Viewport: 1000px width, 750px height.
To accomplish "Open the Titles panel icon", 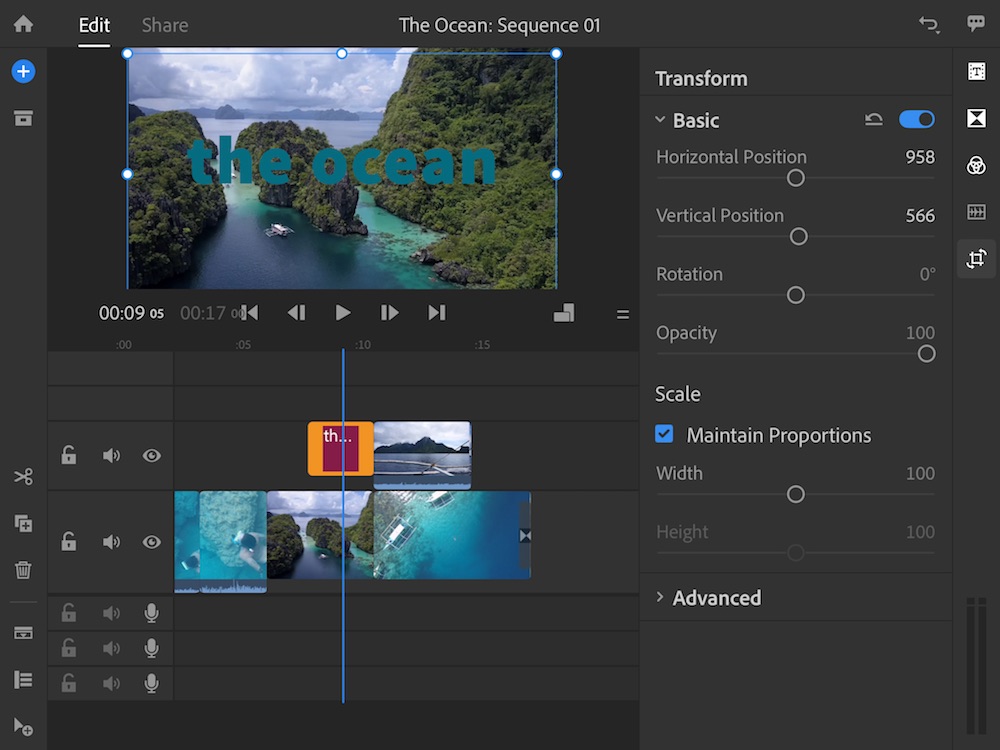I will click(976, 71).
